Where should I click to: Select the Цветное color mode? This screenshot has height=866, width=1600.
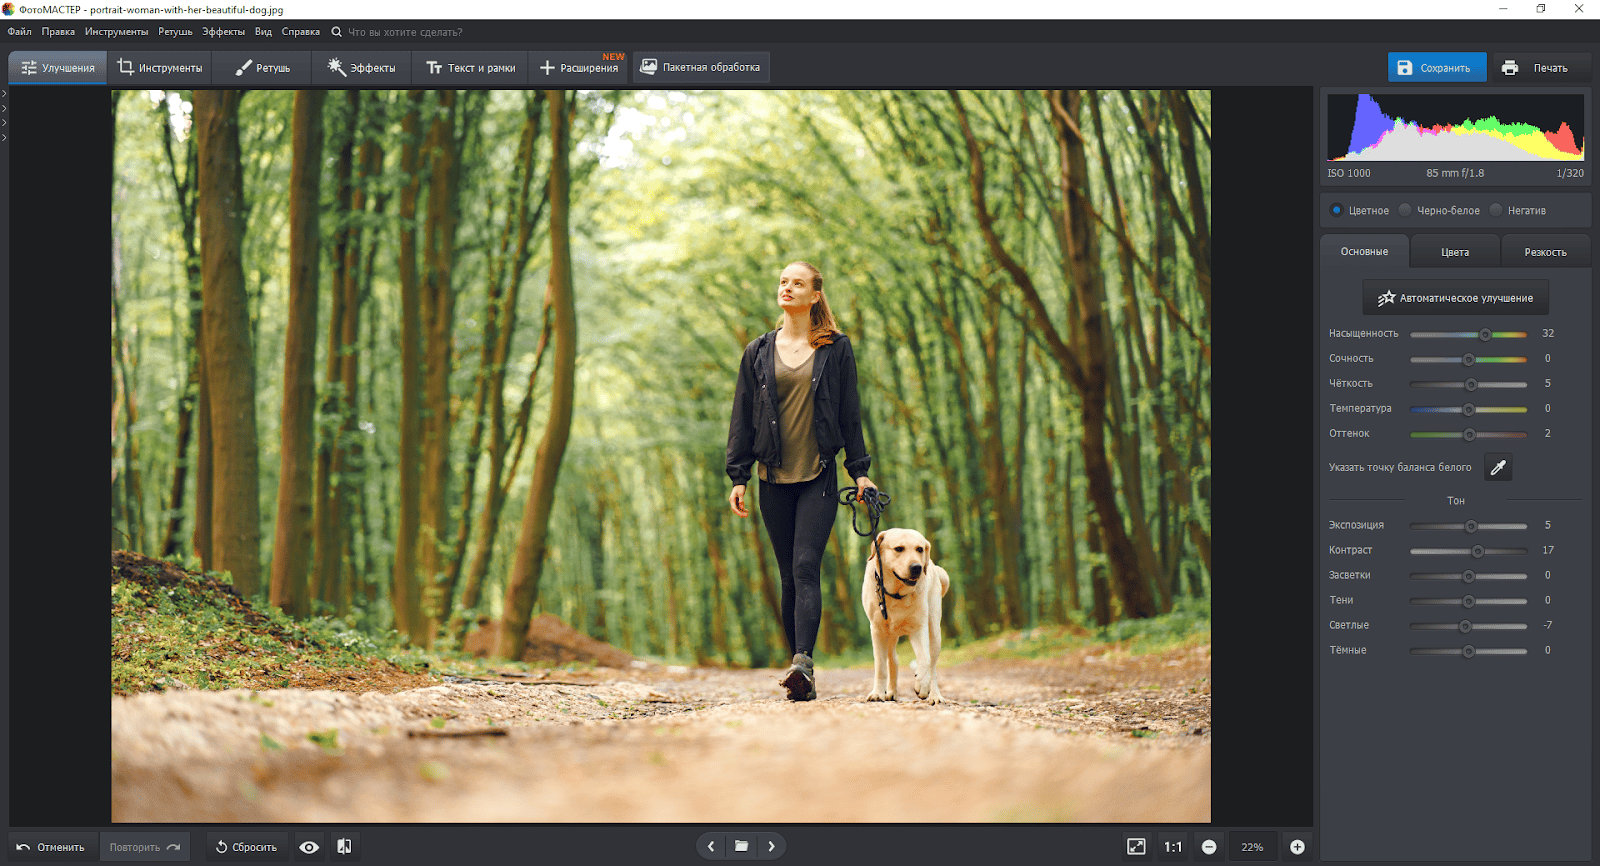click(1337, 210)
